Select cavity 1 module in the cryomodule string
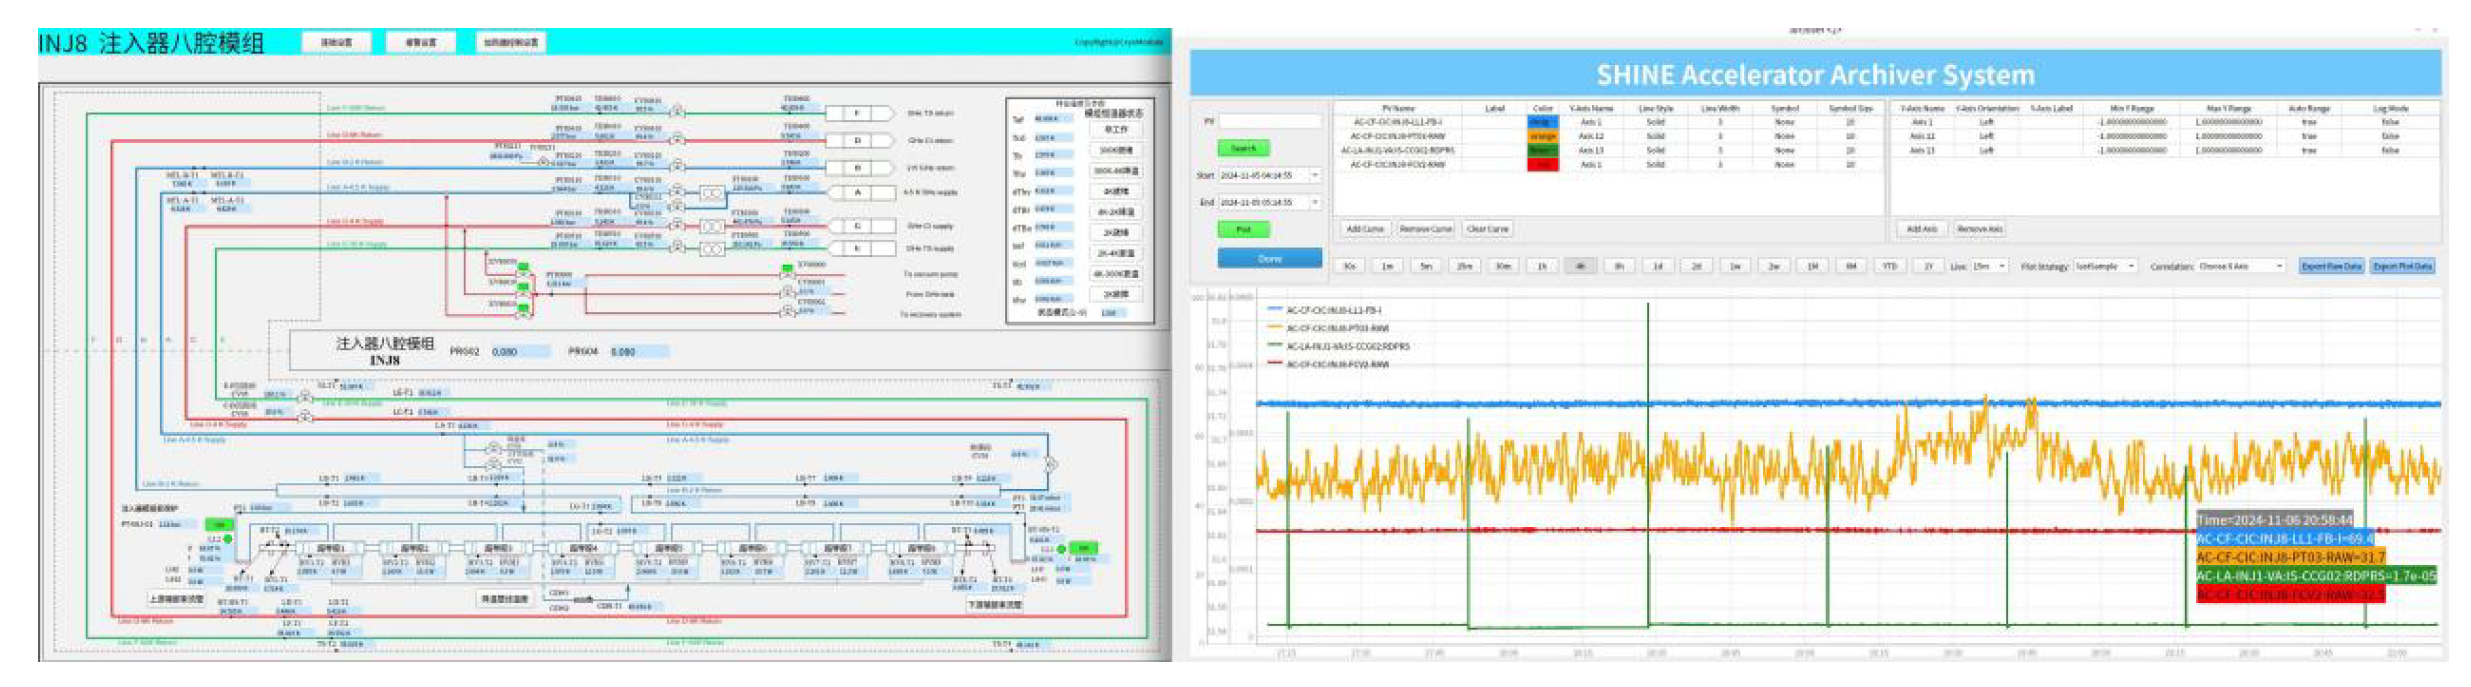The width and height of the screenshot is (2471, 687). click(x=330, y=548)
